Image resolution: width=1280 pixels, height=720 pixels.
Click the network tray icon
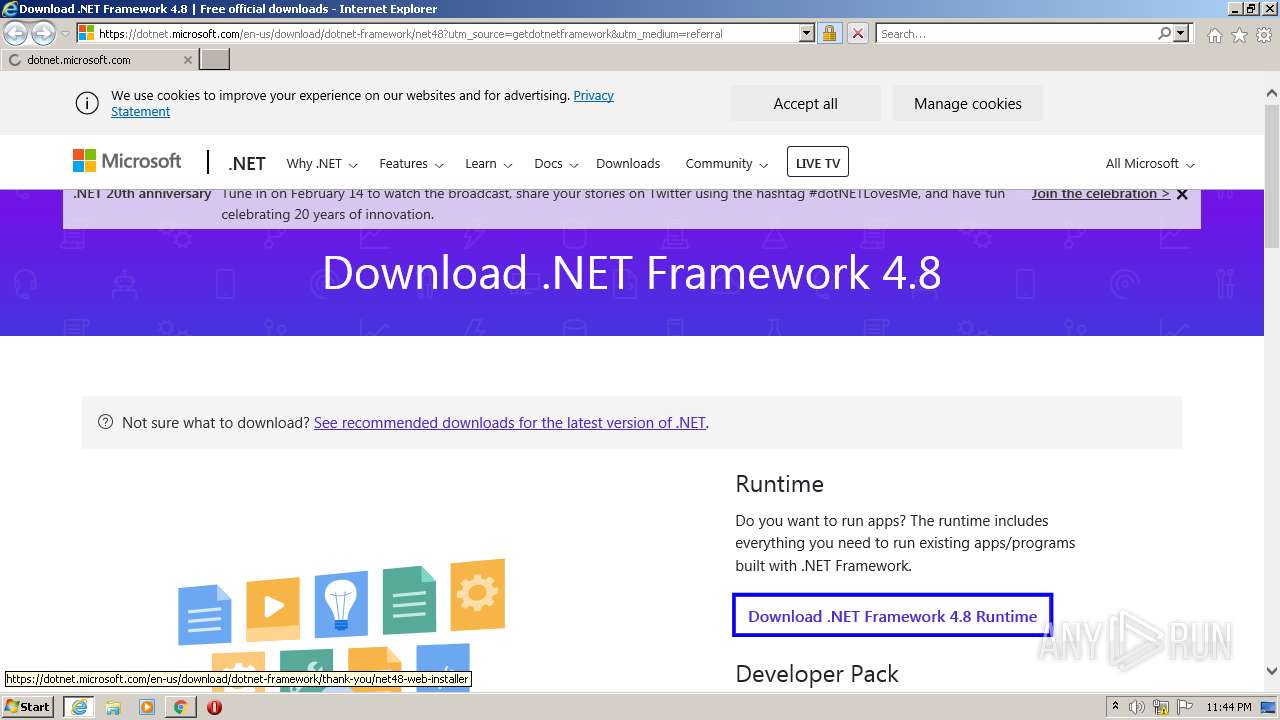(x=1161, y=707)
